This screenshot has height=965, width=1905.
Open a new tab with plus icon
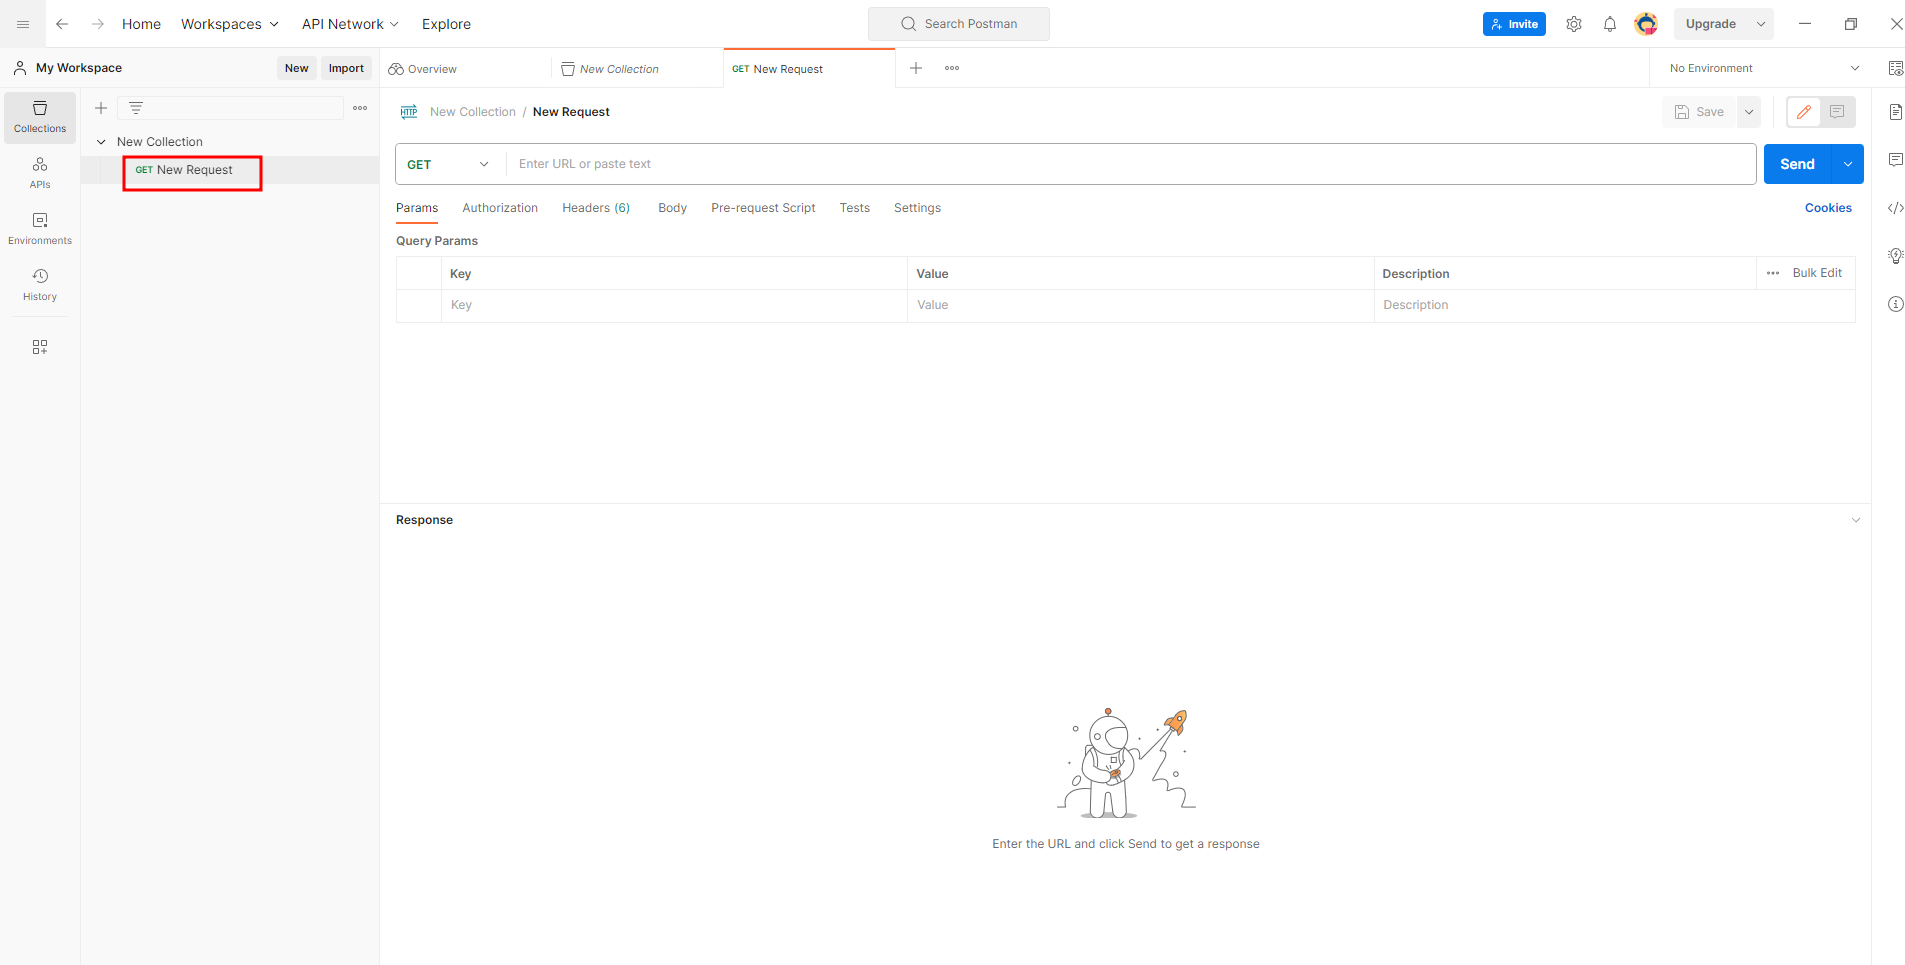916,68
